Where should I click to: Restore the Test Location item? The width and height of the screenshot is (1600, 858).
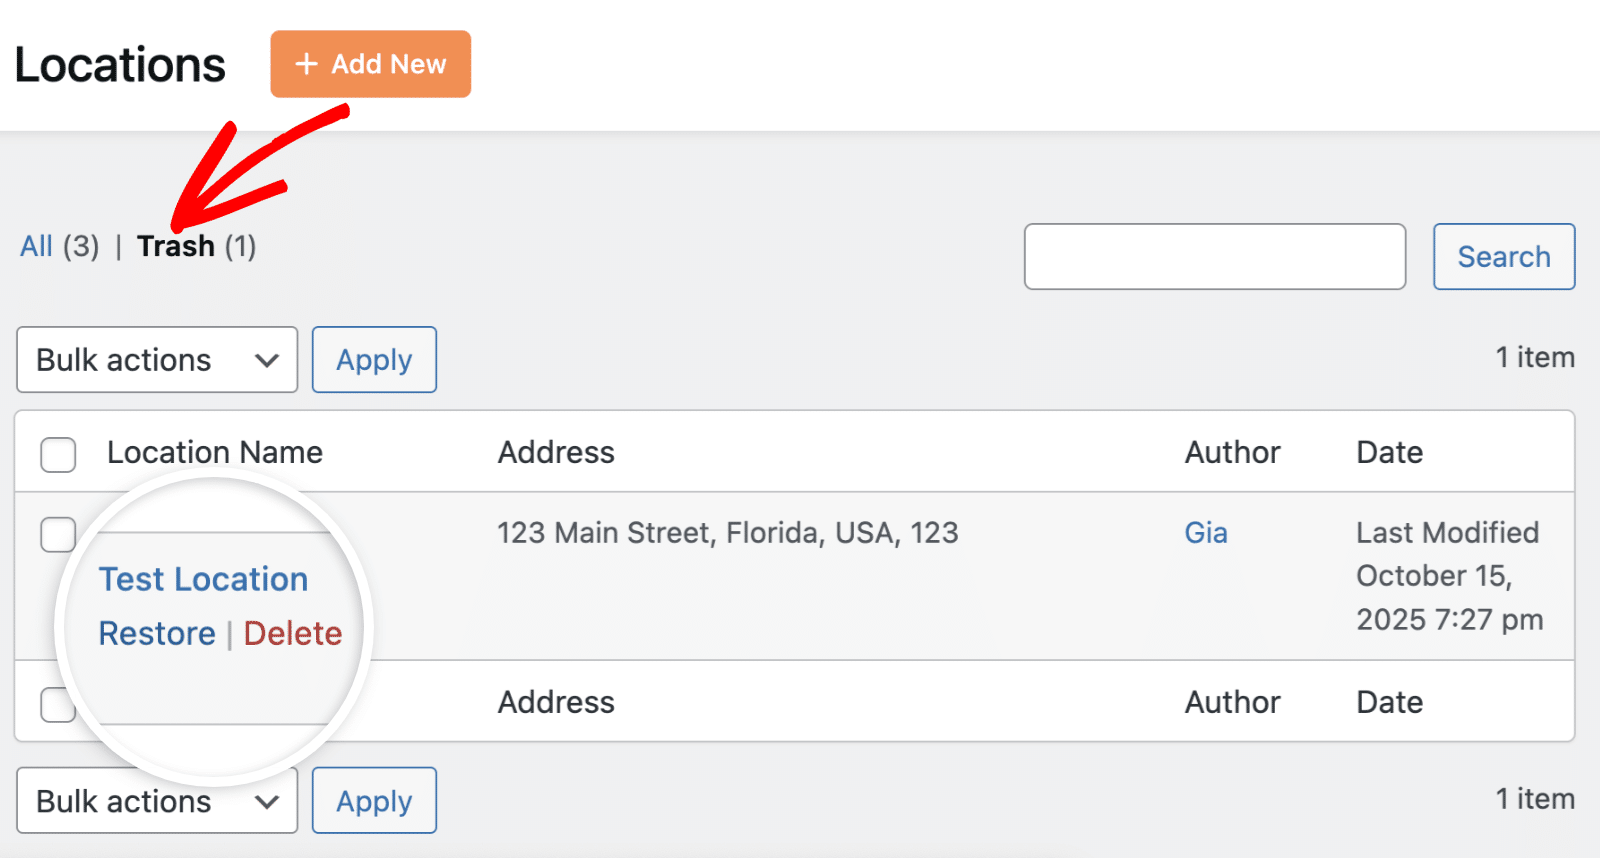coord(157,633)
